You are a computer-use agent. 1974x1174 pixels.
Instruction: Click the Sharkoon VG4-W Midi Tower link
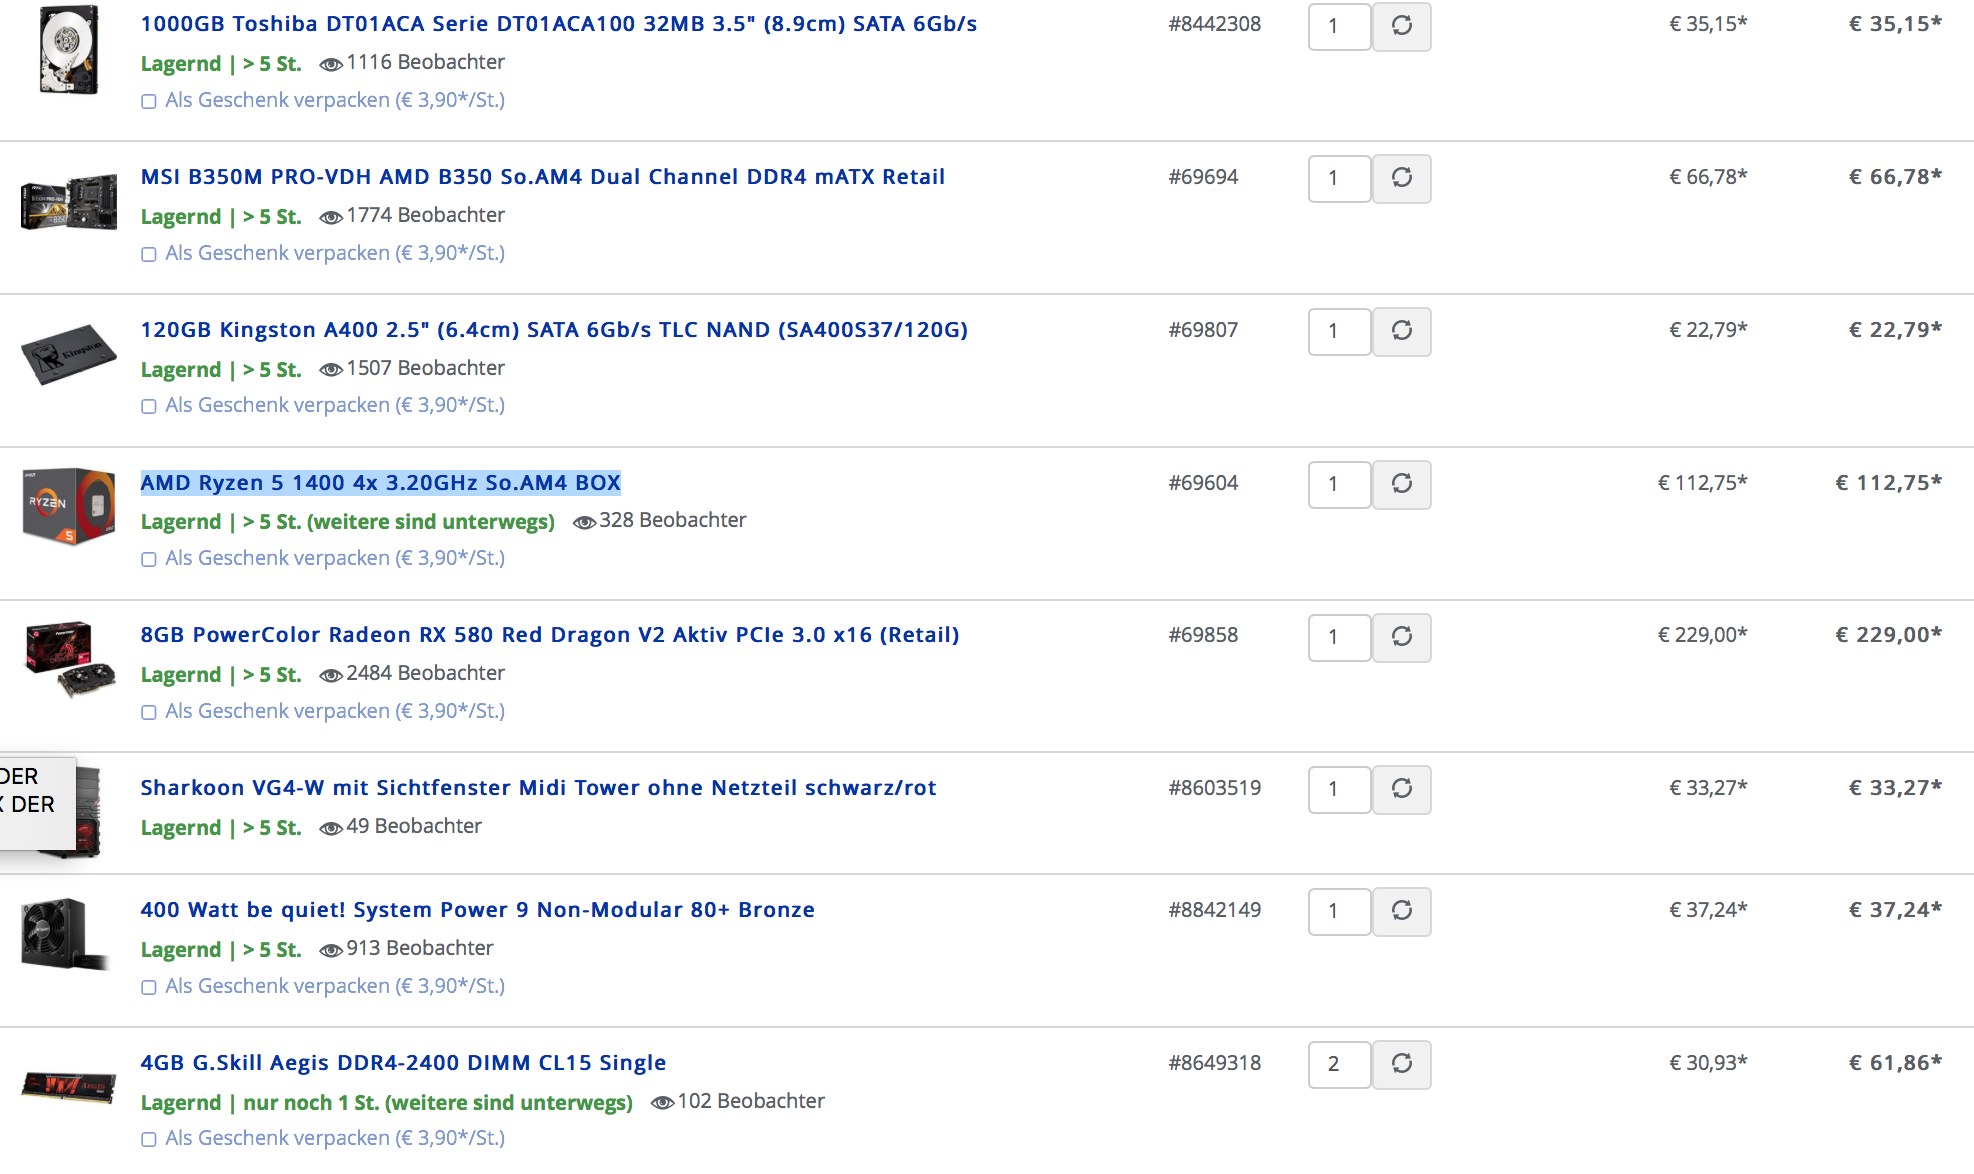tap(538, 788)
